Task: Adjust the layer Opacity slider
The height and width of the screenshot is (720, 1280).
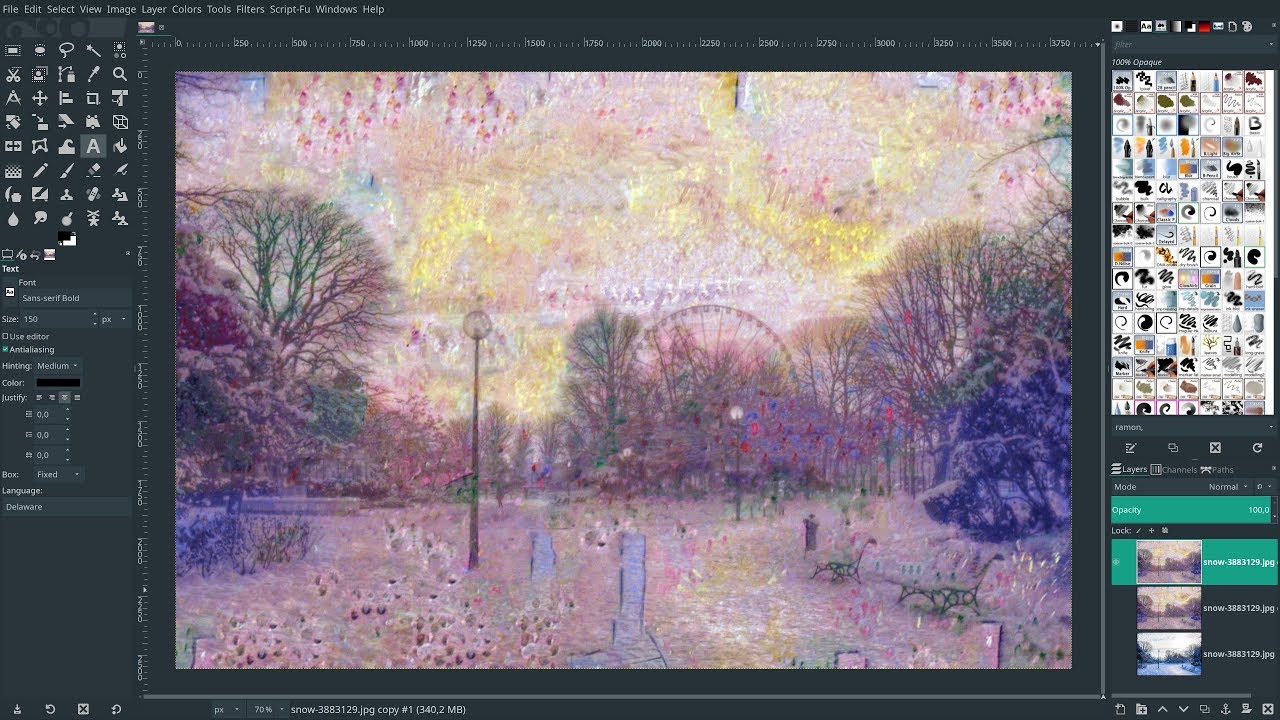Action: pos(1191,510)
